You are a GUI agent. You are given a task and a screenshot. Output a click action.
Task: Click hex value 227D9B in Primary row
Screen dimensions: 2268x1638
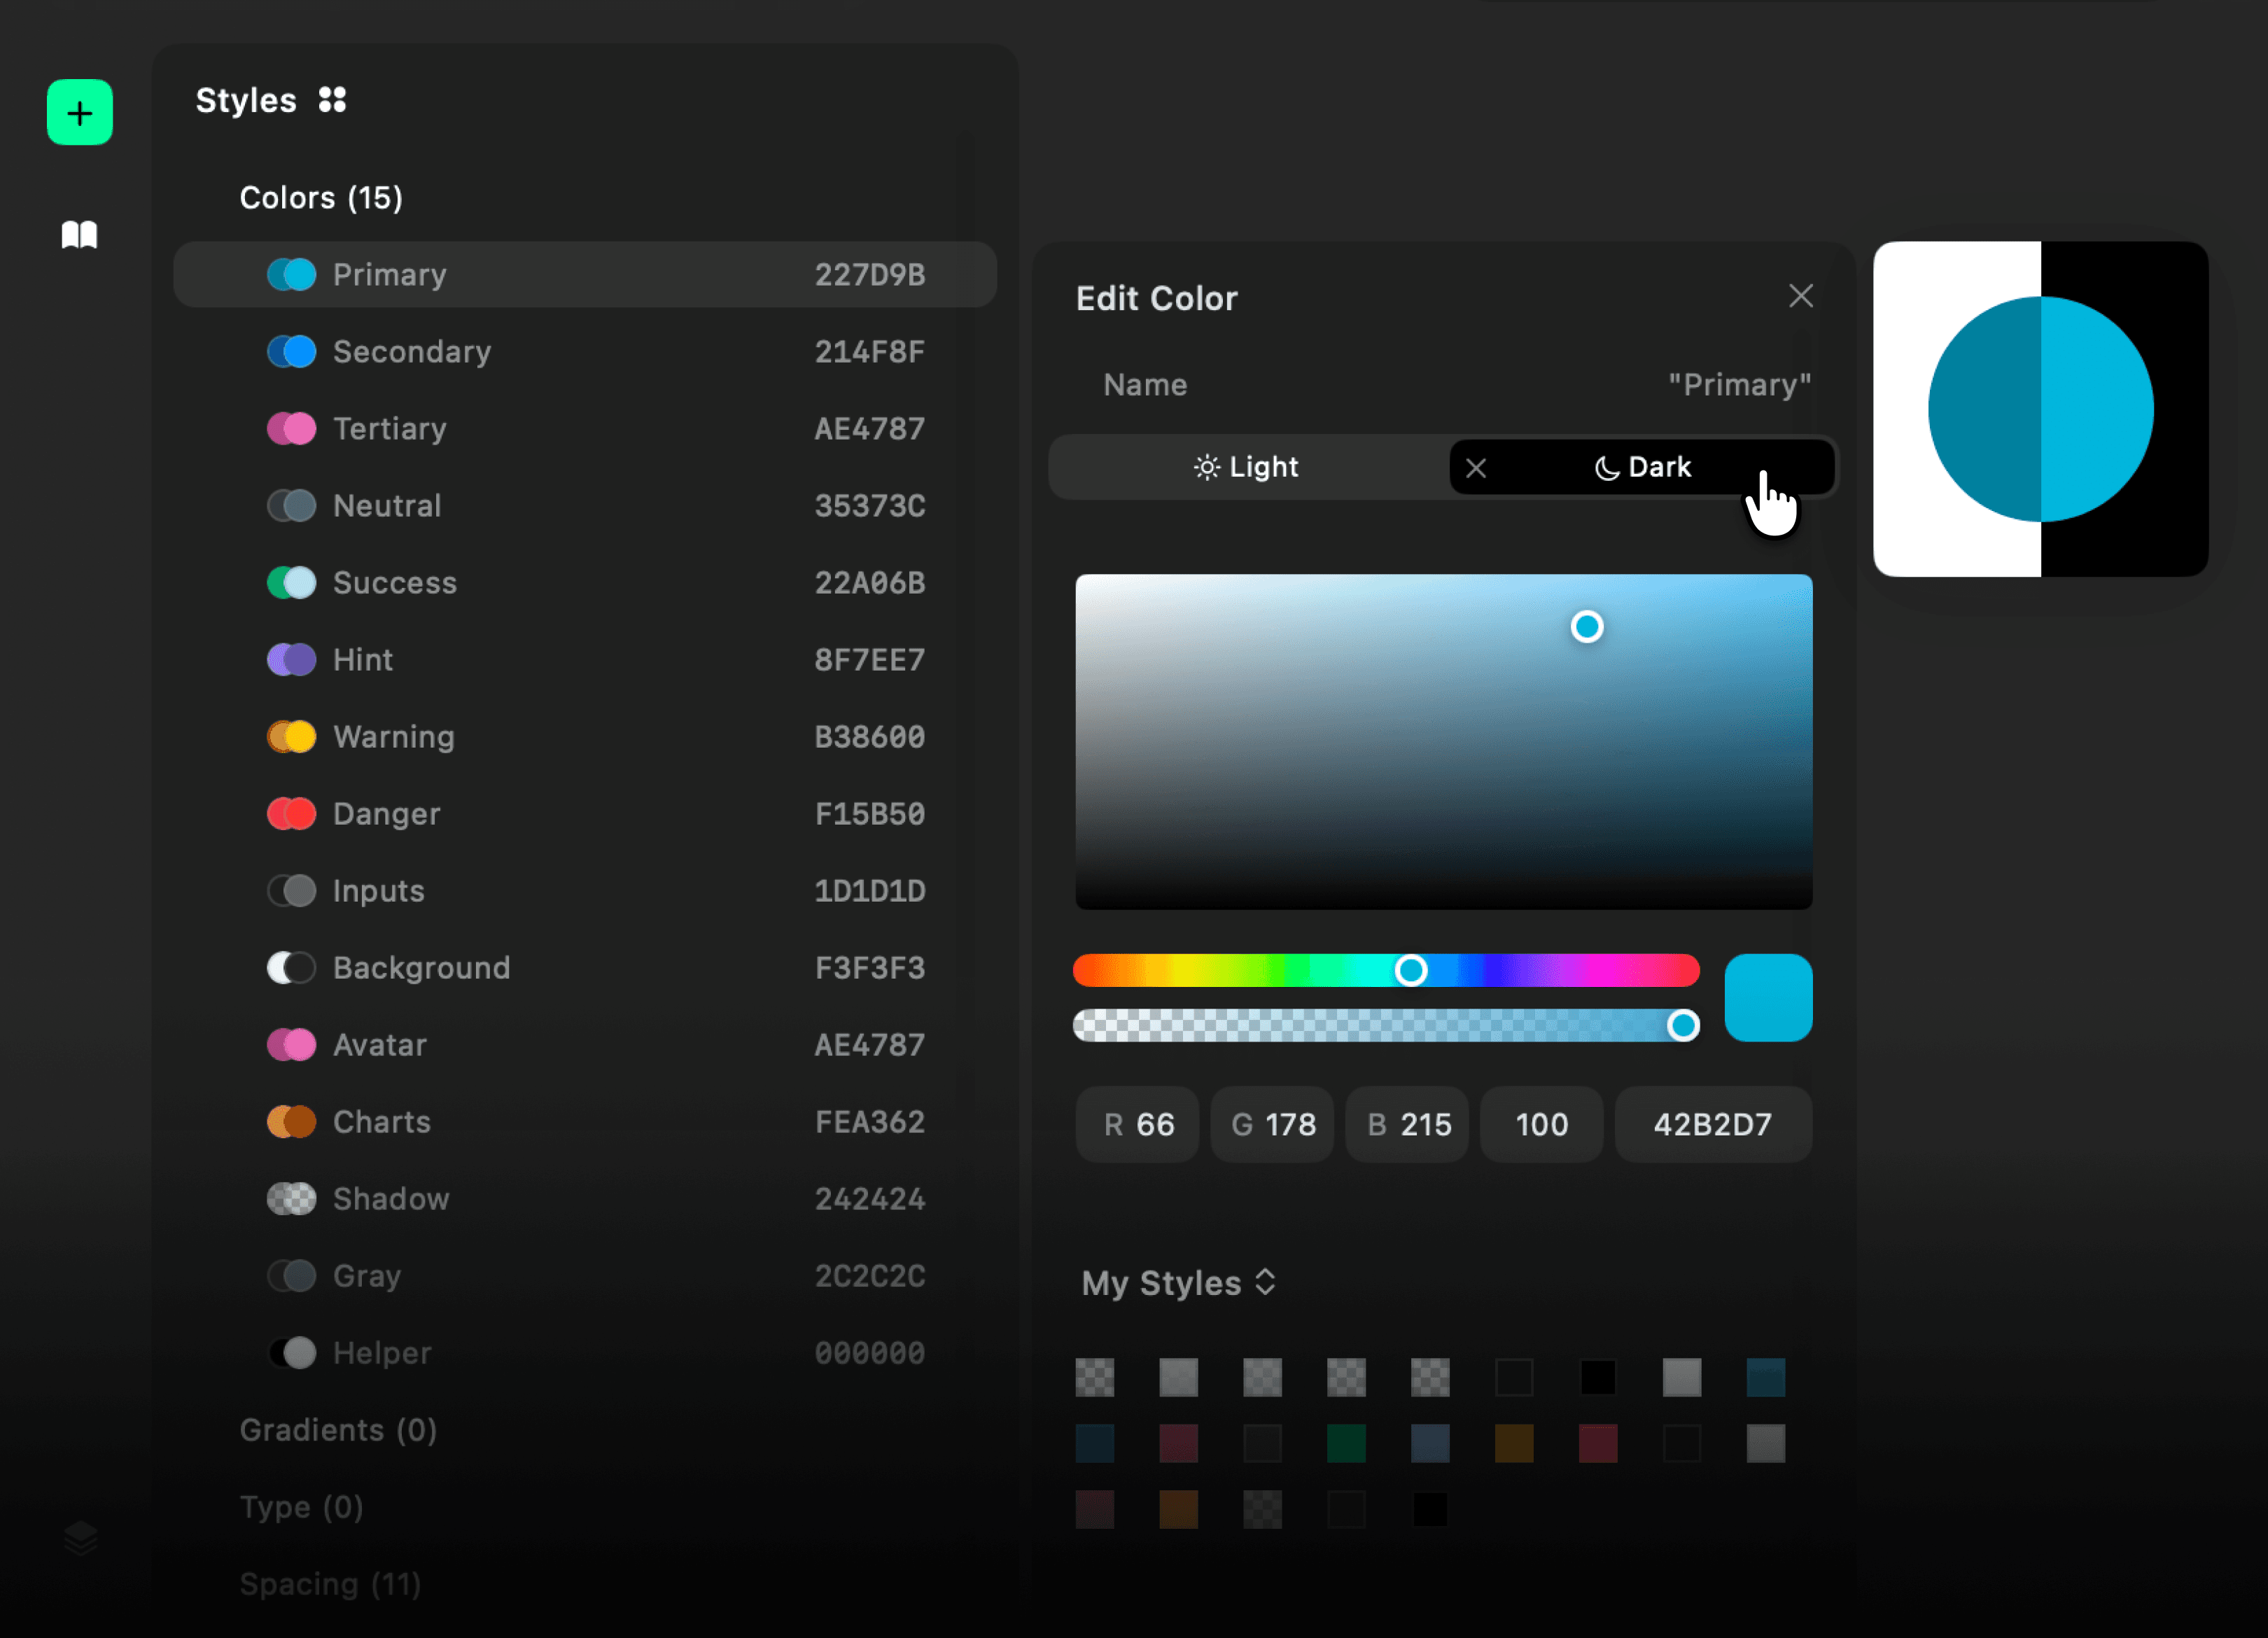pyautogui.click(x=869, y=274)
